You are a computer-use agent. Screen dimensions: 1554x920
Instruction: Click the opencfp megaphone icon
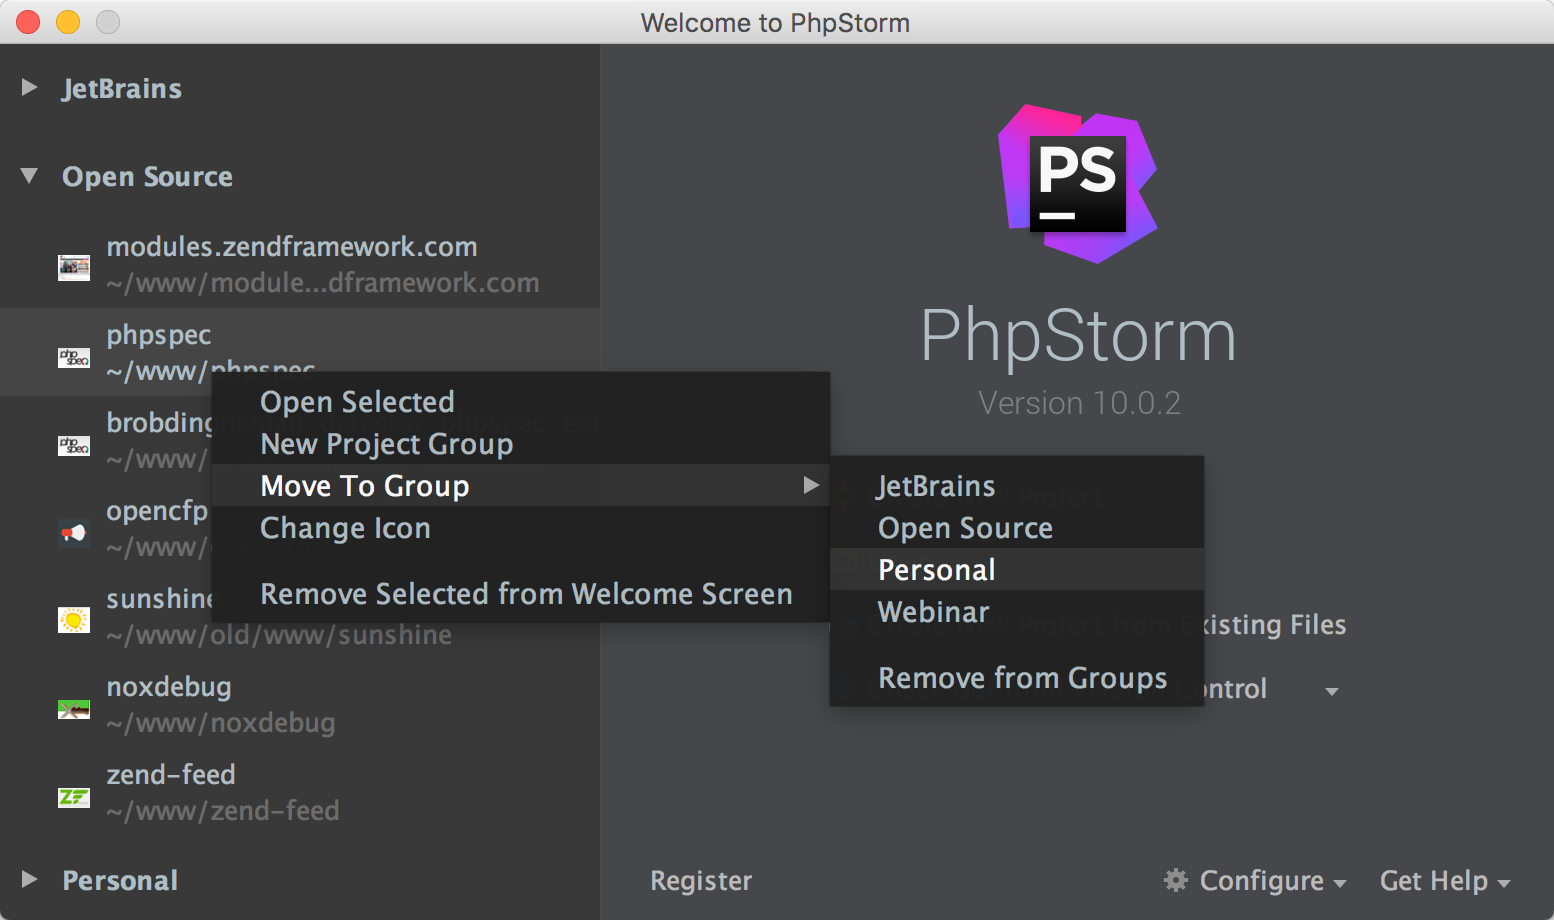[74, 533]
